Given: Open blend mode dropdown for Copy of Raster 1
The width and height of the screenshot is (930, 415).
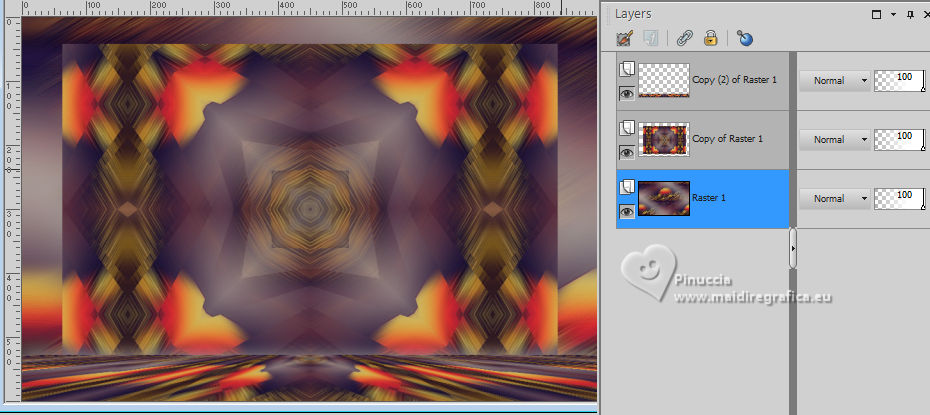Looking at the screenshot, I should click(x=835, y=140).
